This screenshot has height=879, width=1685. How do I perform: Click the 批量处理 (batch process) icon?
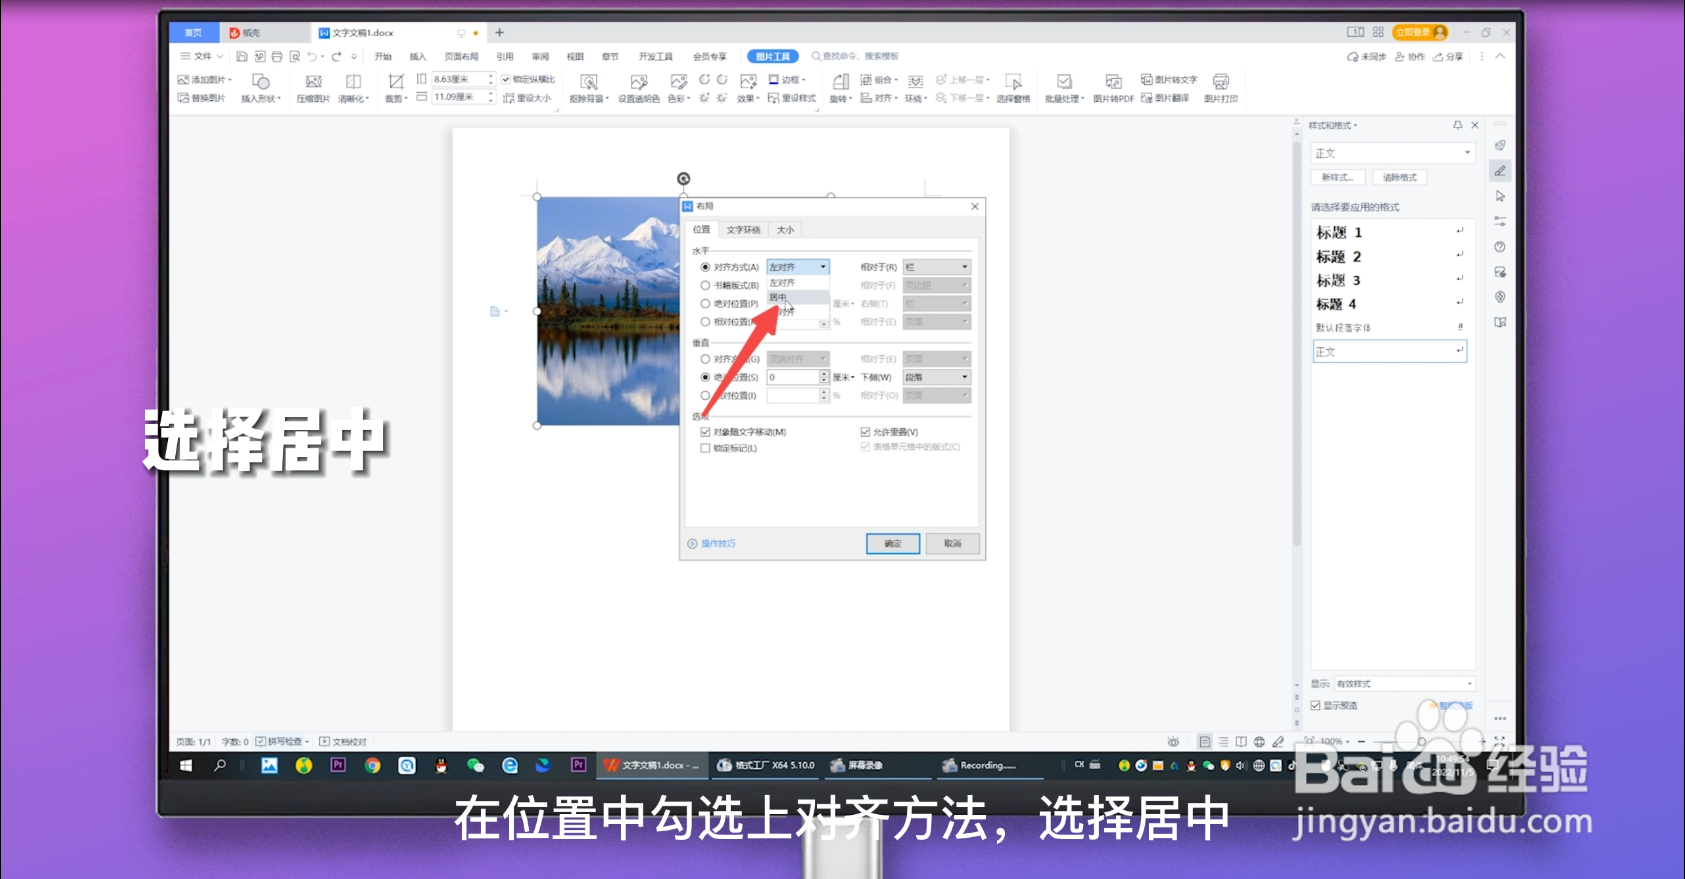[1064, 81]
